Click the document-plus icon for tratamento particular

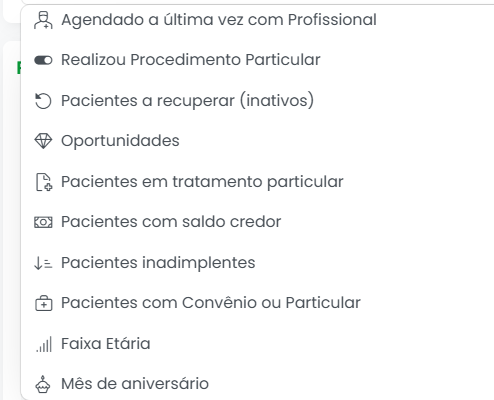pyautogui.click(x=44, y=182)
